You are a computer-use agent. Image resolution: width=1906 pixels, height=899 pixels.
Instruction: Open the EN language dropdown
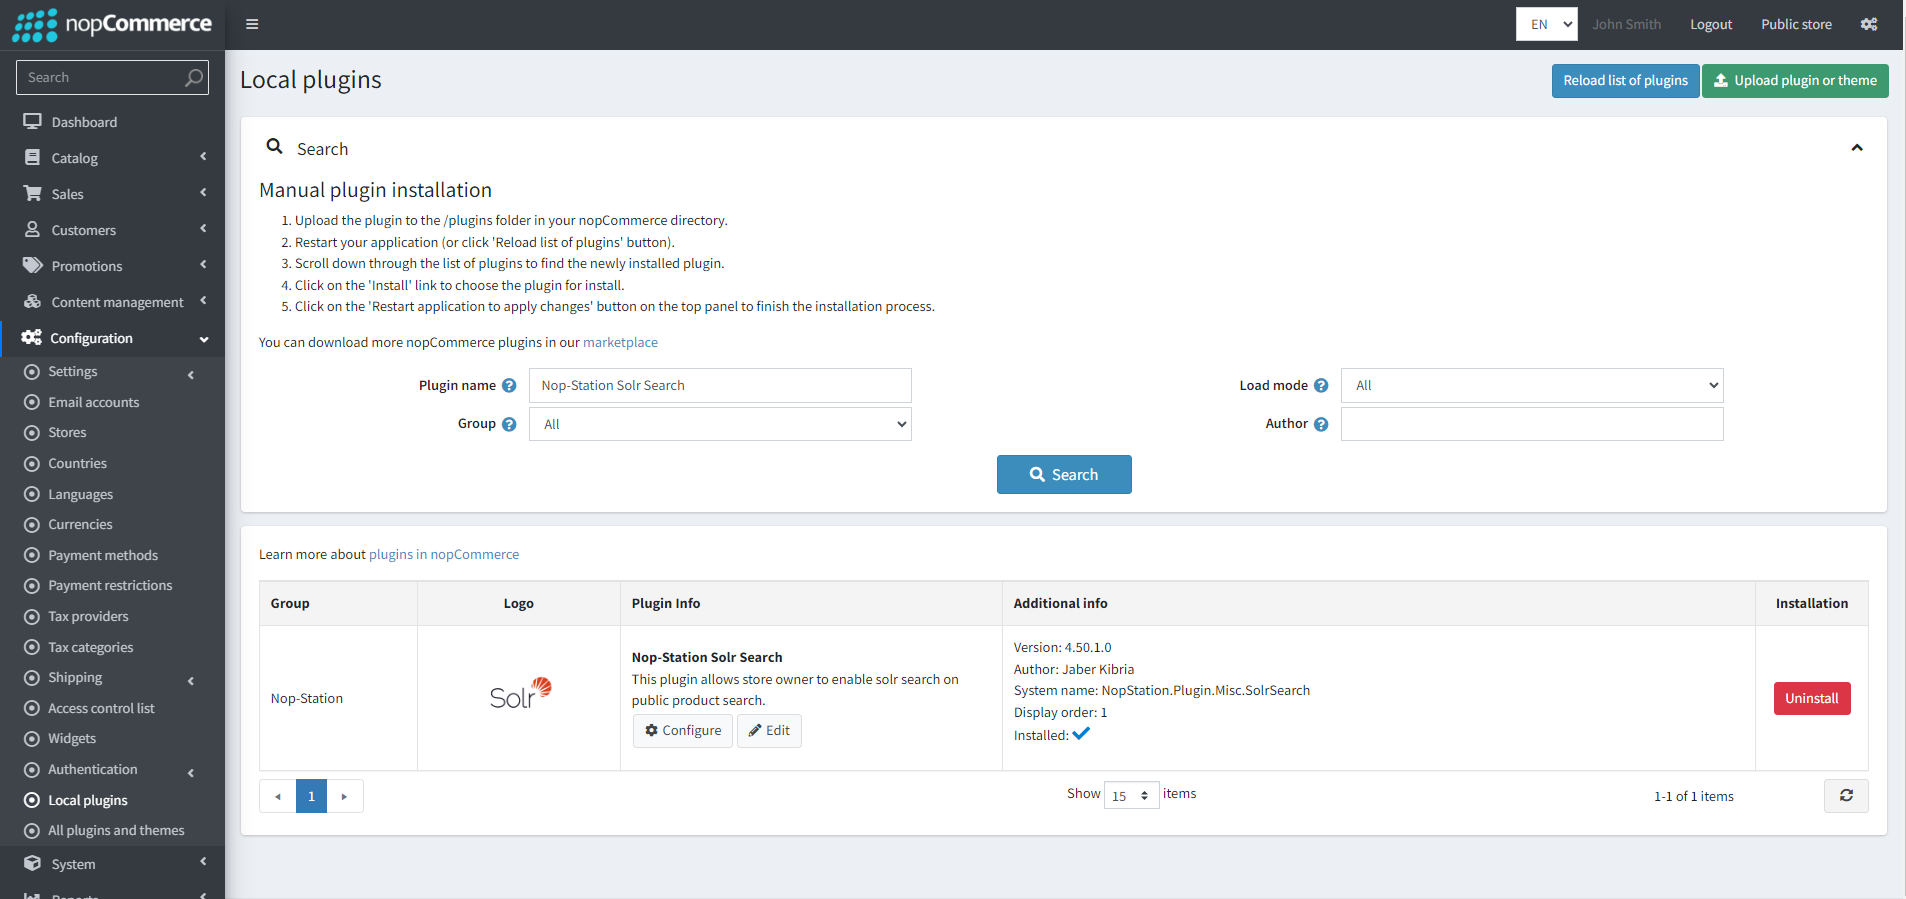[1546, 24]
